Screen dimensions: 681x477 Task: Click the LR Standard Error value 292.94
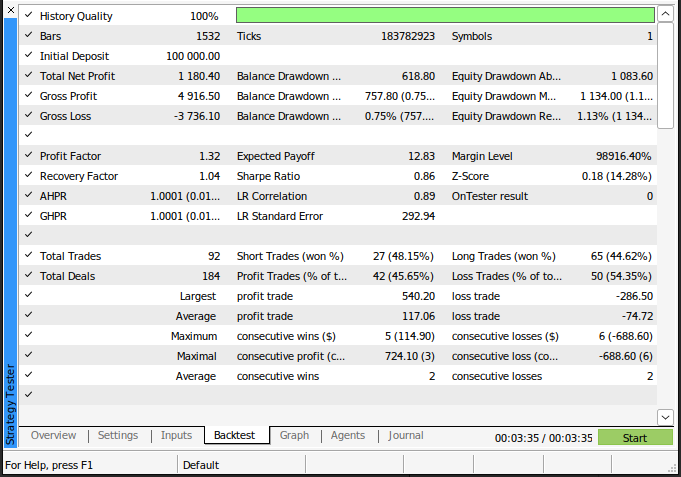click(x=418, y=216)
